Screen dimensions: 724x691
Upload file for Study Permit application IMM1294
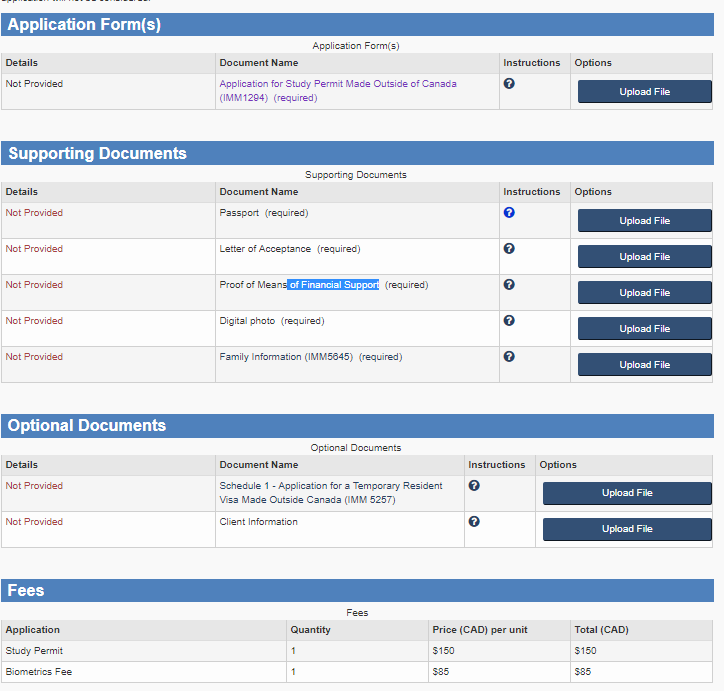point(645,91)
